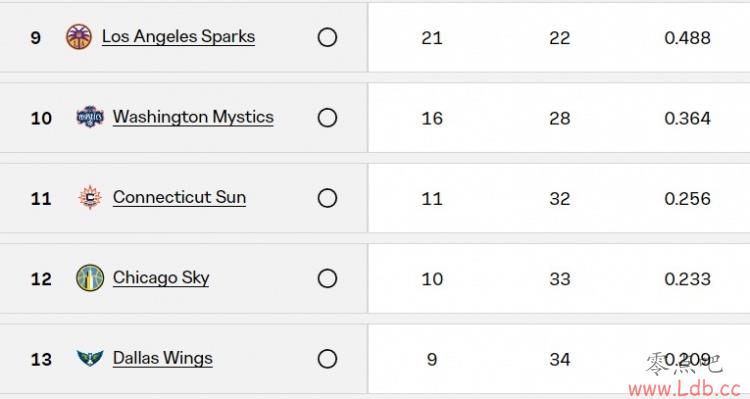Click the Los Angeles Sparks team logo

coord(79,37)
